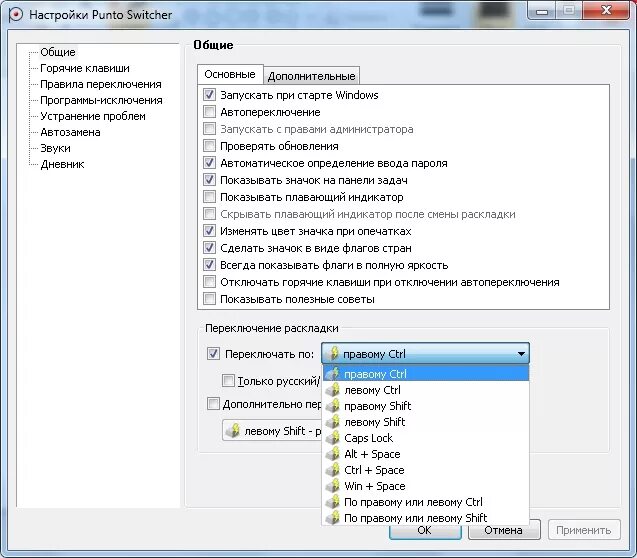Choose 'правому Shift' from the list
The height and width of the screenshot is (558, 637).
425,406
